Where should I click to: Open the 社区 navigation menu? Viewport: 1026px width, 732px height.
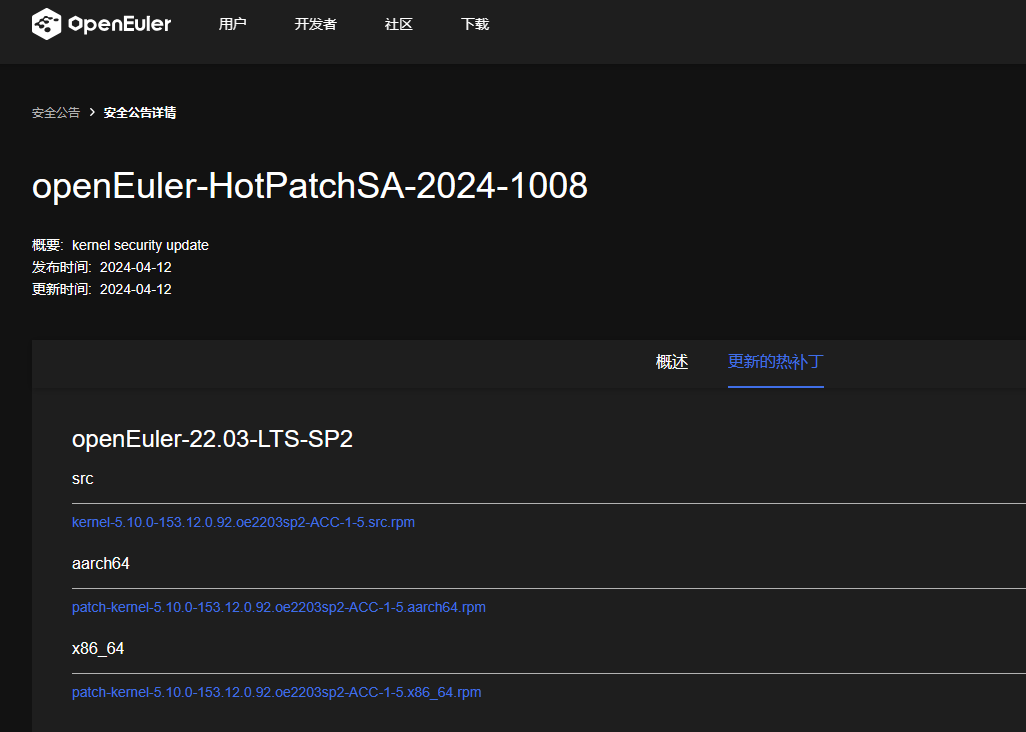[398, 24]
